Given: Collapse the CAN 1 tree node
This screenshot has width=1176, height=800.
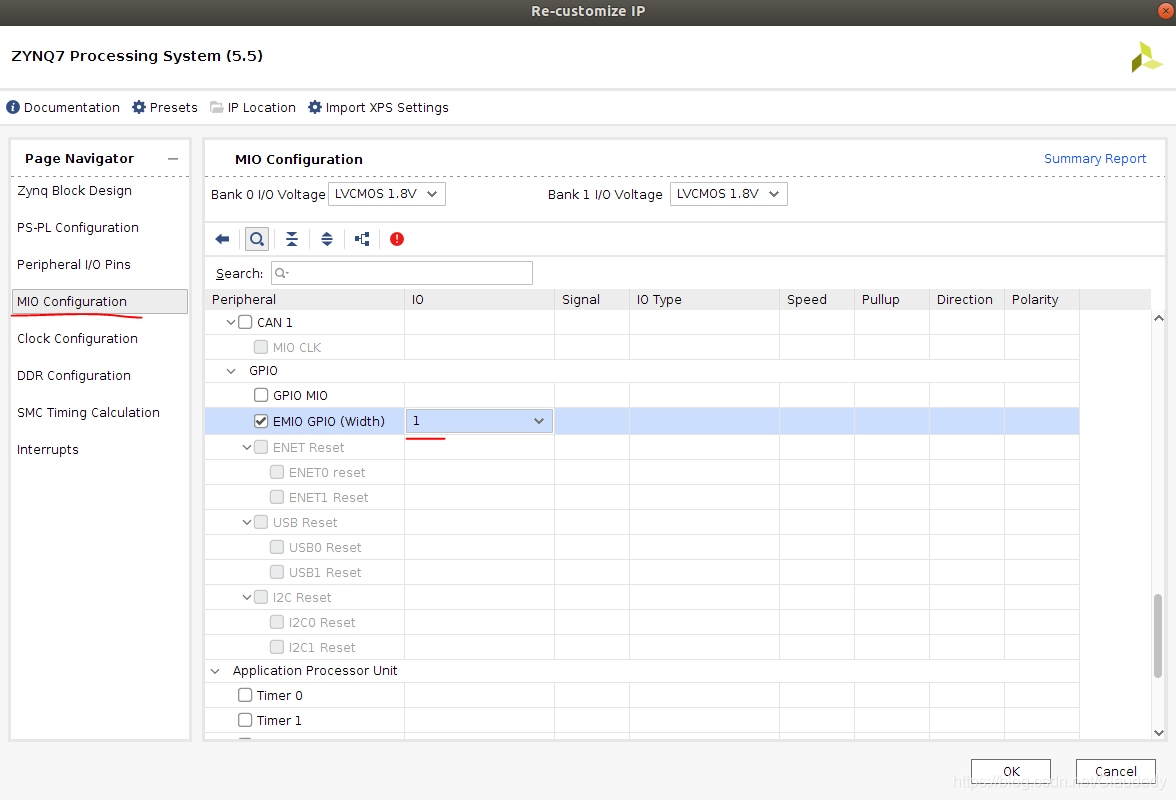Looking at the screenshot, I should coord(231,322).
